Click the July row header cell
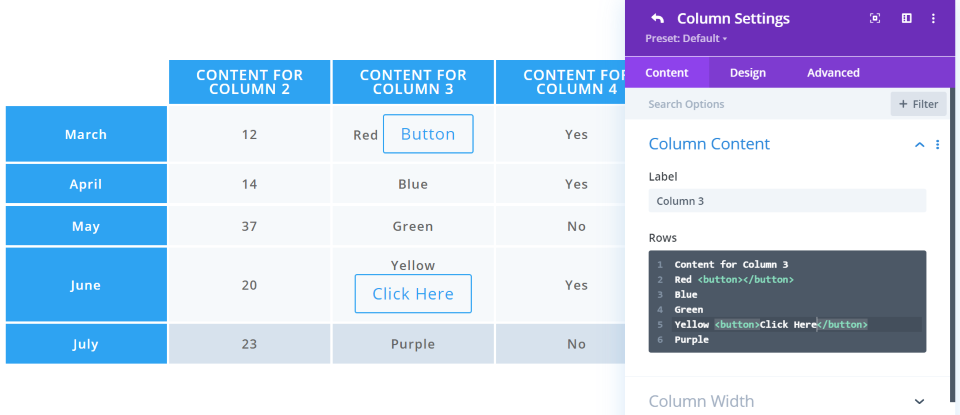Screen dimensions: 960x415 click(86, 344)
